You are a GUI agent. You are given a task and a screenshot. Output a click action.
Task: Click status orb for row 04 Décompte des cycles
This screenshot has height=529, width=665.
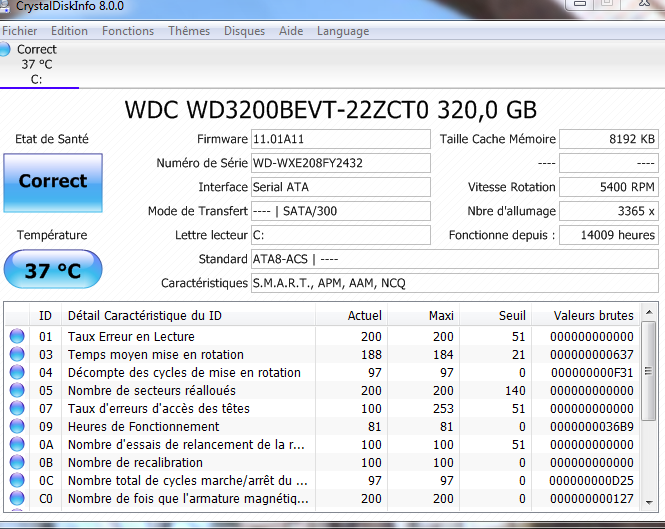(x=17, y=372)
